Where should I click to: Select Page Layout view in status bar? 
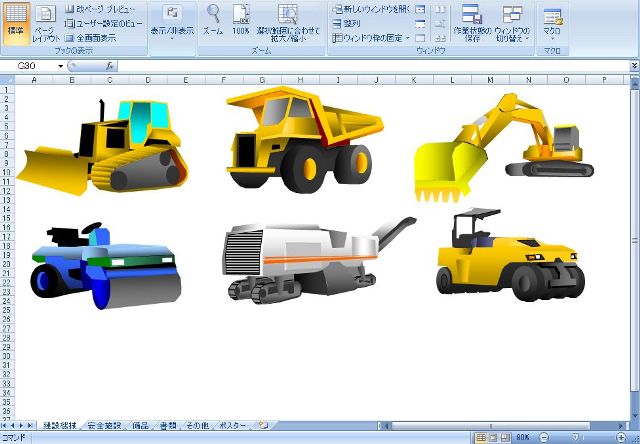(x=493, y=438)
